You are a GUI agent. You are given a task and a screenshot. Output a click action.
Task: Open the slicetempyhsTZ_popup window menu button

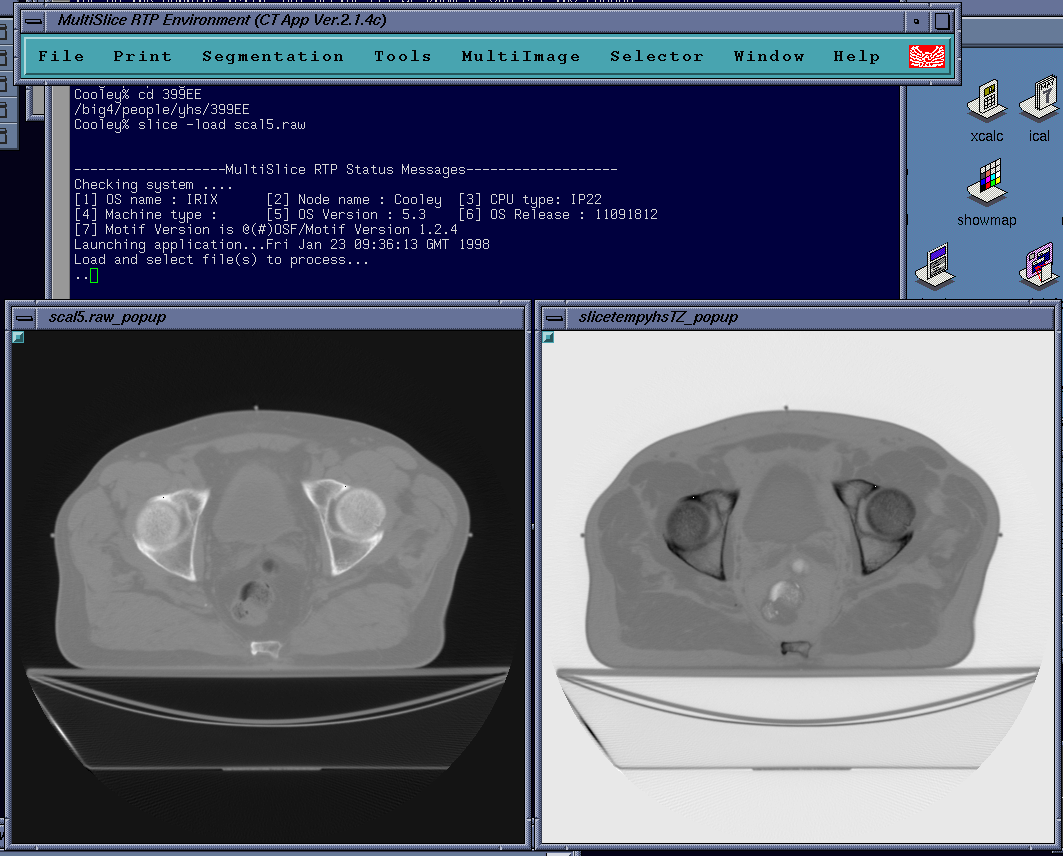coord(555,318)
